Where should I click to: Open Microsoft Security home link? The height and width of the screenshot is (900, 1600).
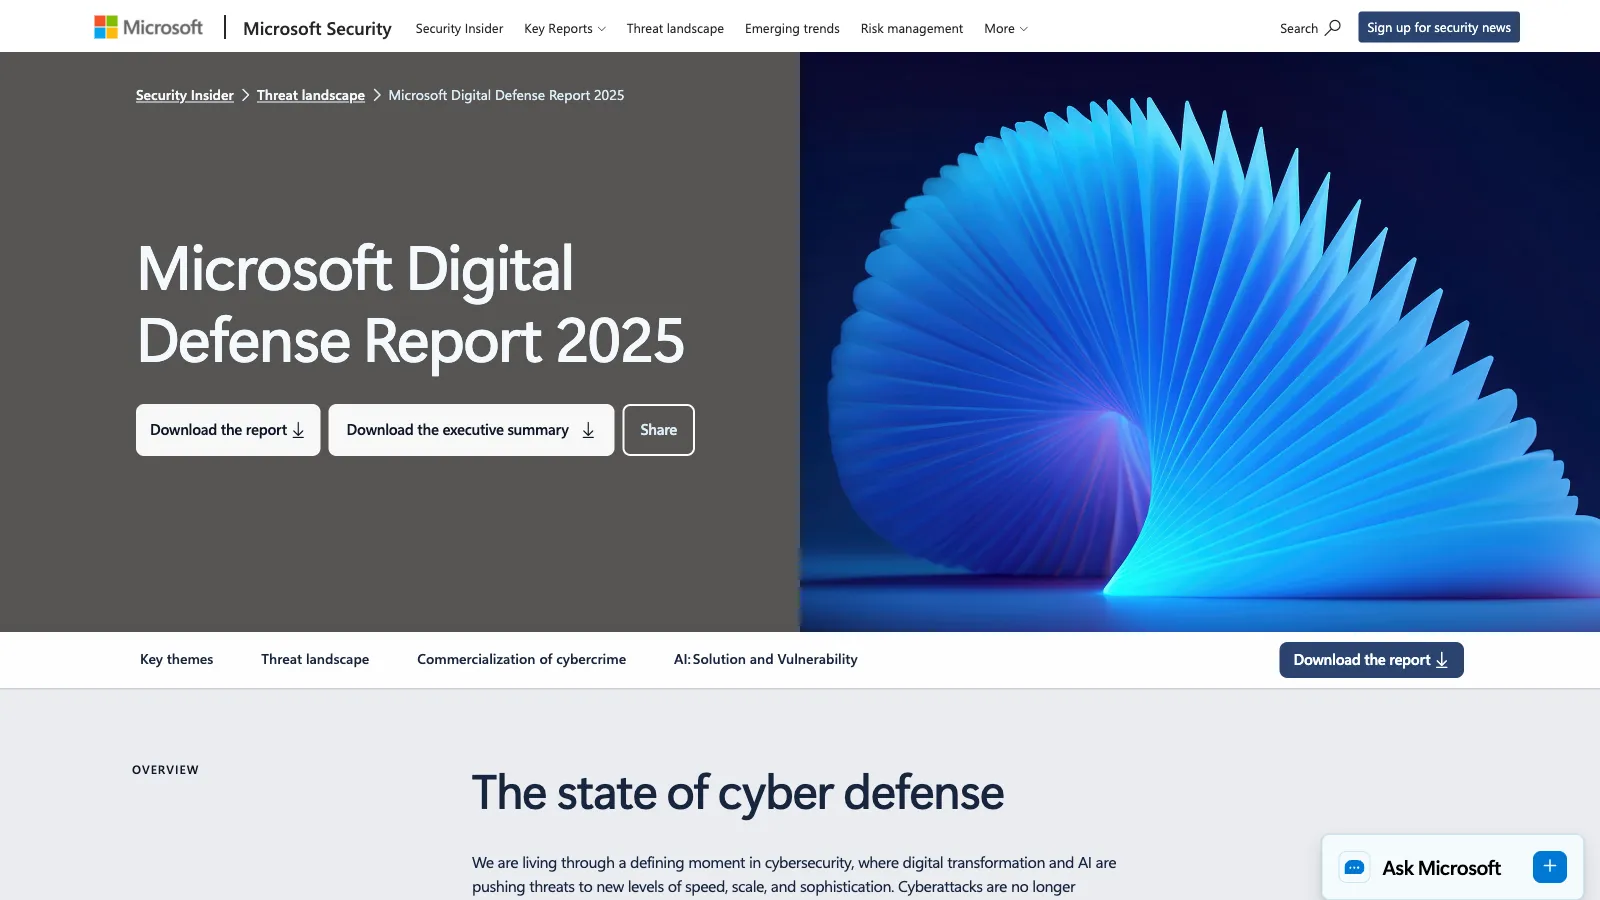(x=317, y=28)
